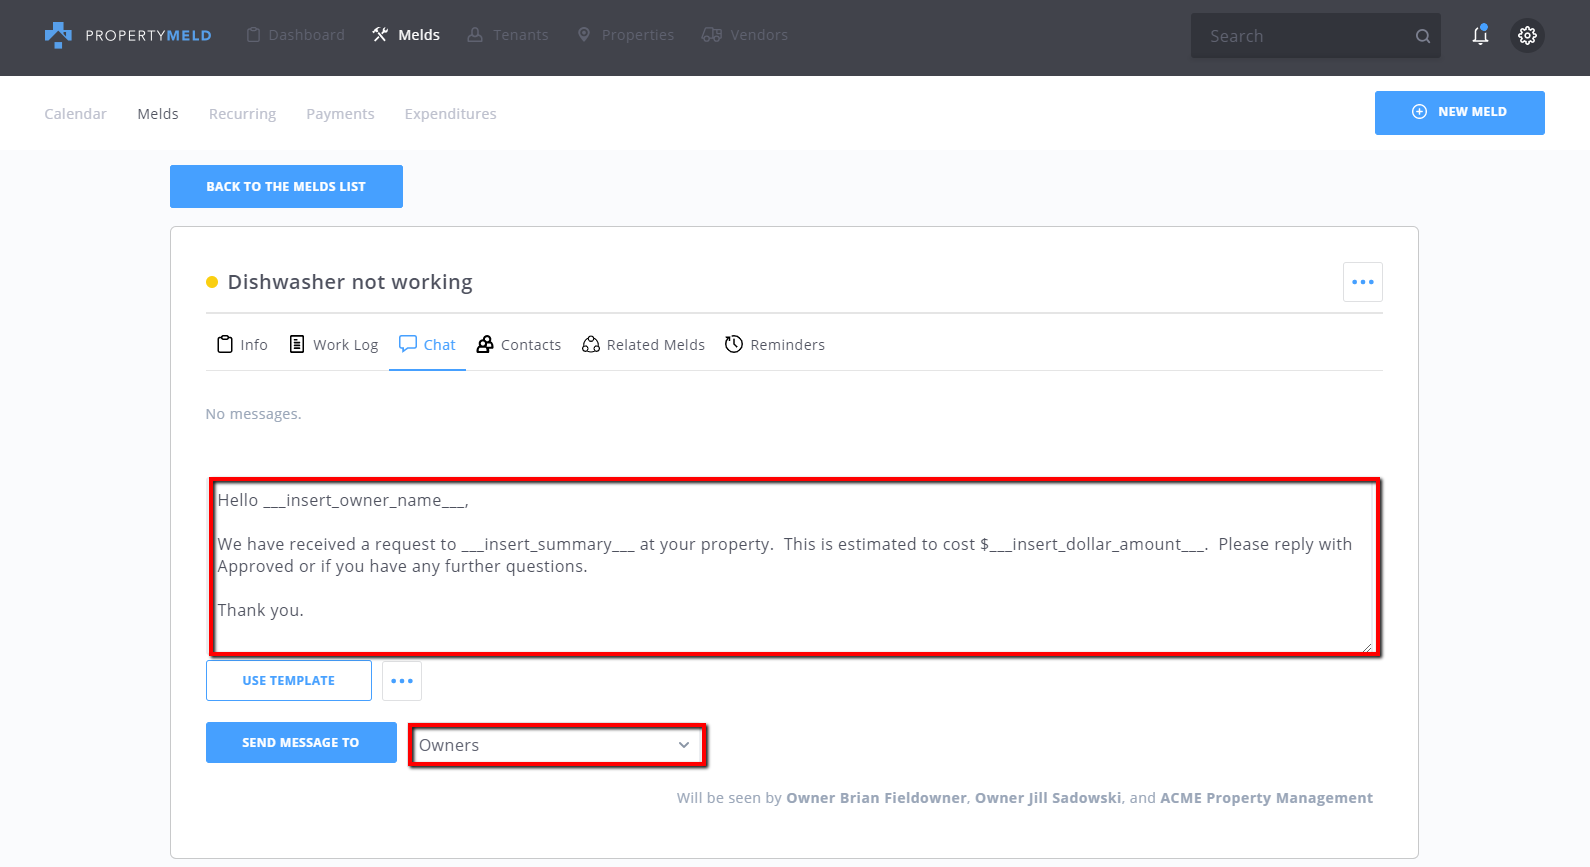
Task: Switch to Calendar sub-tab
Action: coord(75,114)
